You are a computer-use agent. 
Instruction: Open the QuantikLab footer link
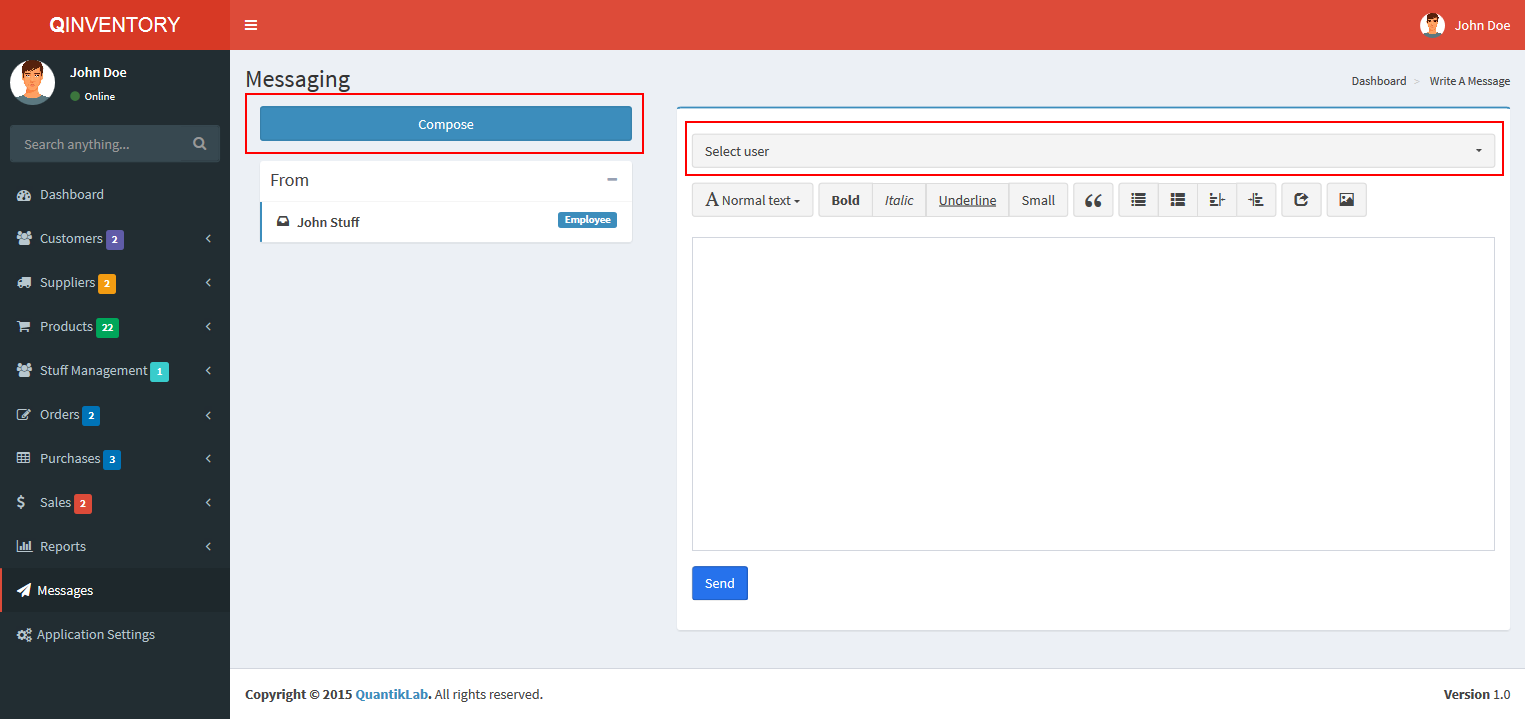click(393, 694)
